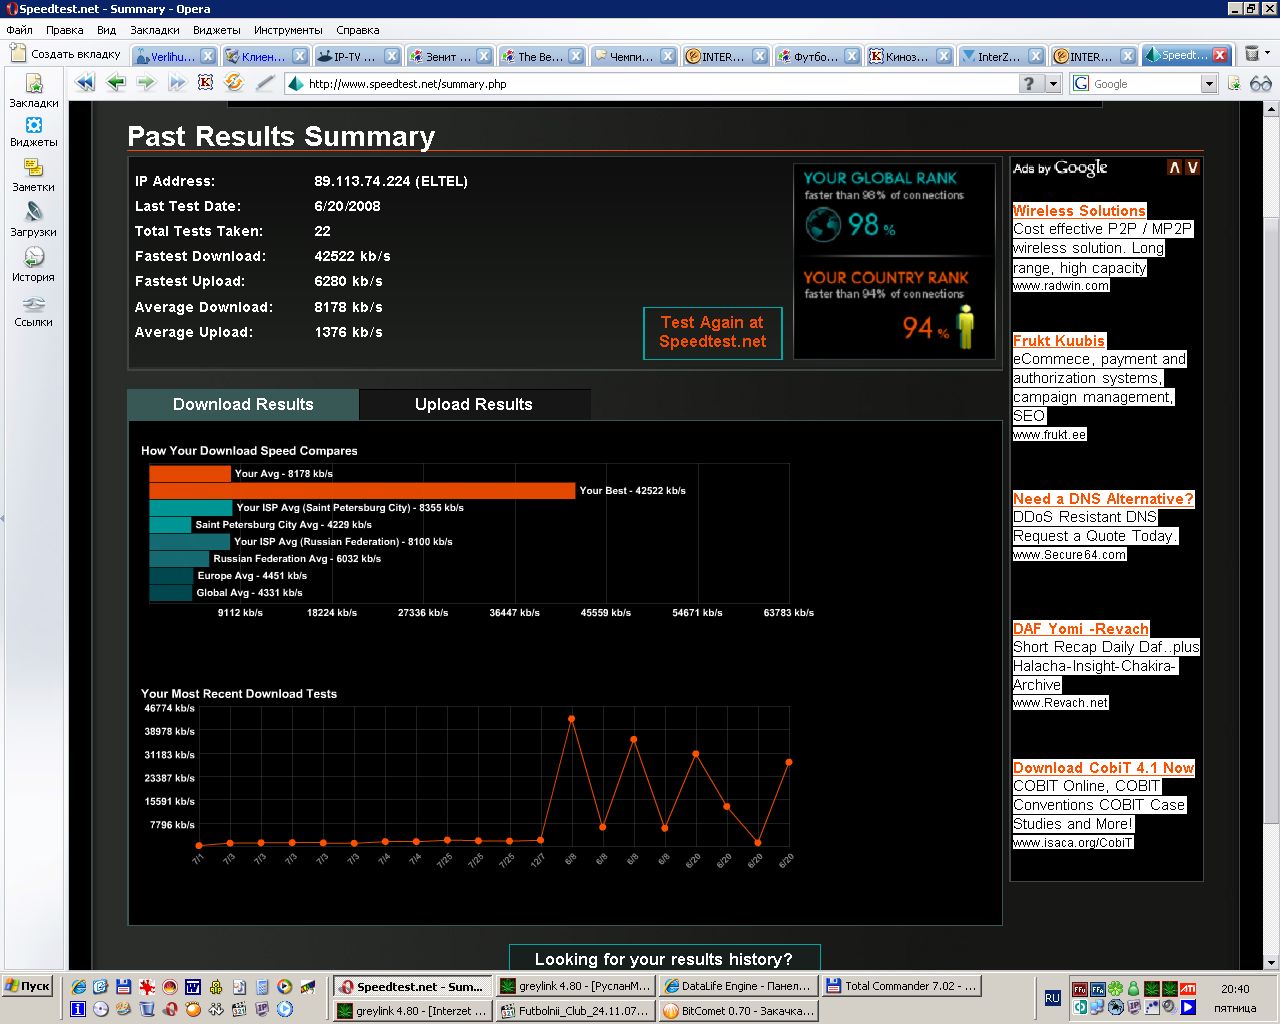The width and height of the screenshot is (1280, 1024).
Task: Open the Виджеты menu in menu bar
Action: pos(216,30)
